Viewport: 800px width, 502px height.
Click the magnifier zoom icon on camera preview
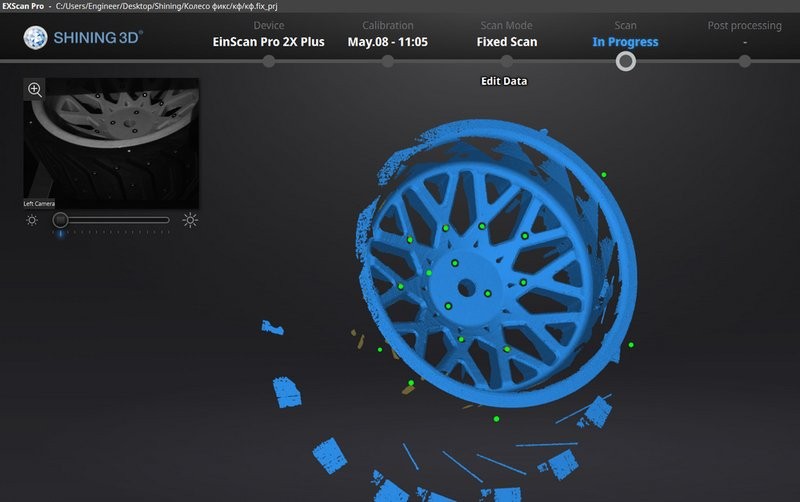point(35,89)
